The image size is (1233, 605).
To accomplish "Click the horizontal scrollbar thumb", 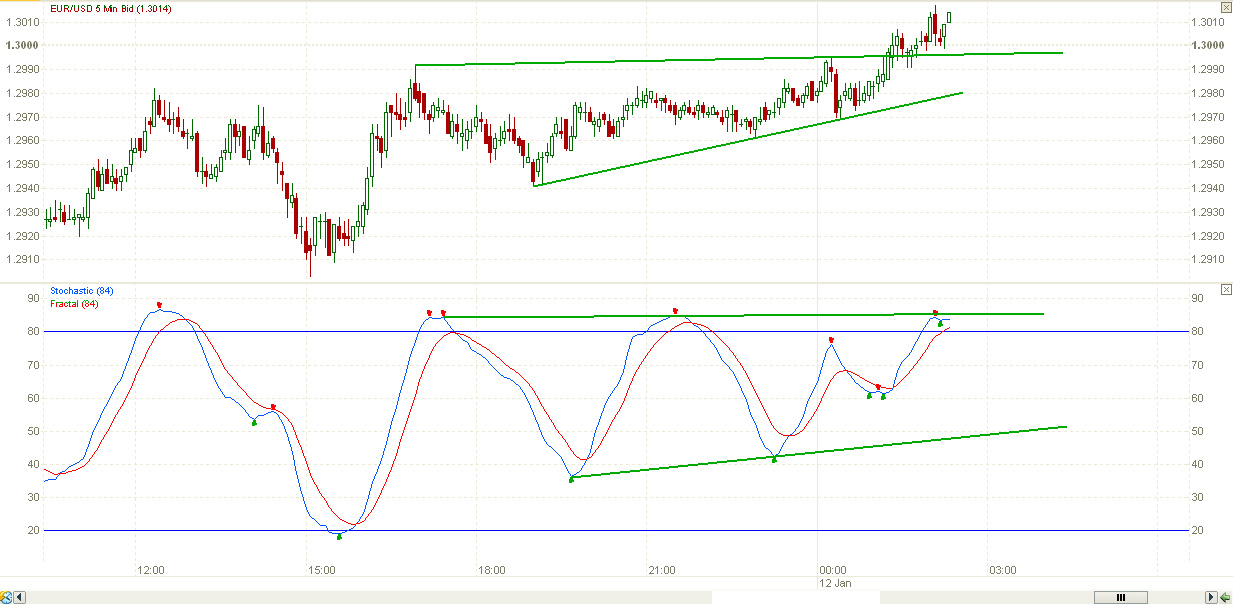I will pos(1120,598).
